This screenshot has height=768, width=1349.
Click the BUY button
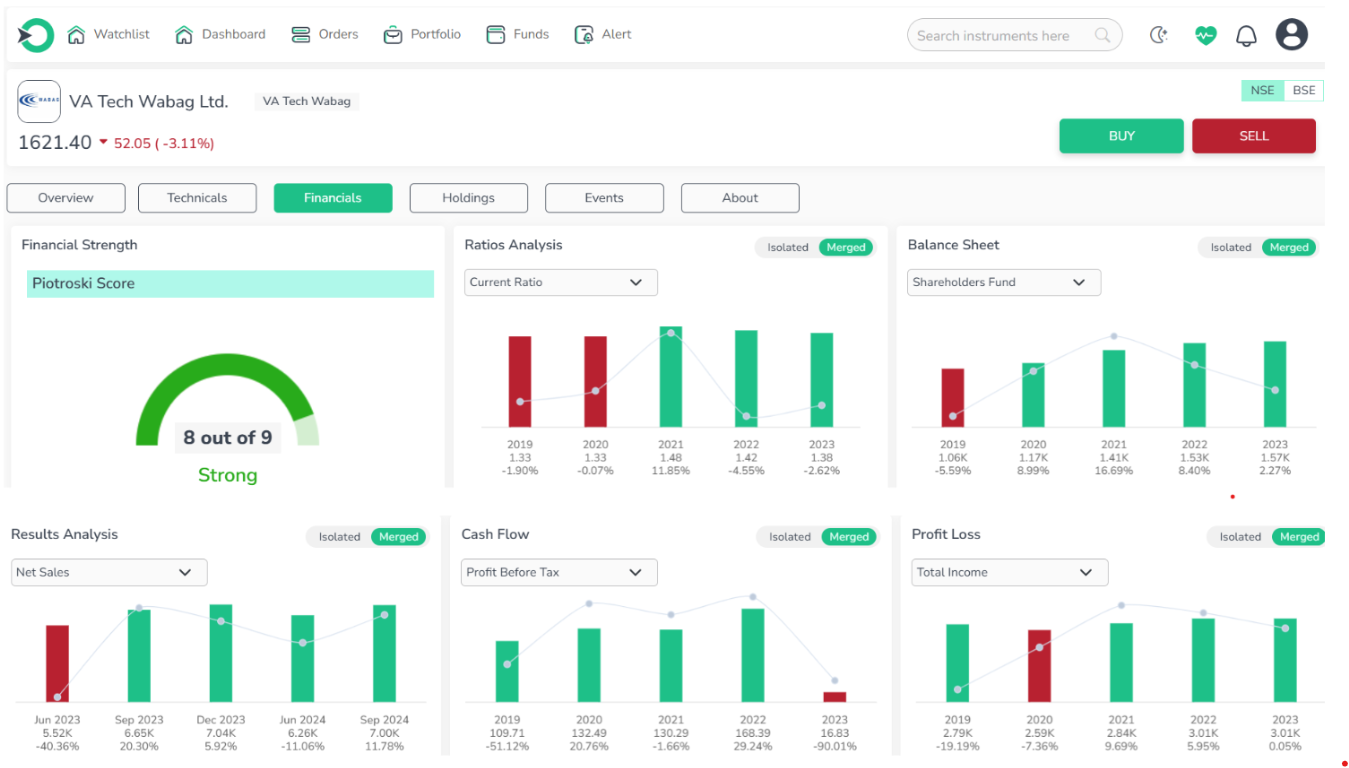pyautogui.click(x=1121, y=136)
